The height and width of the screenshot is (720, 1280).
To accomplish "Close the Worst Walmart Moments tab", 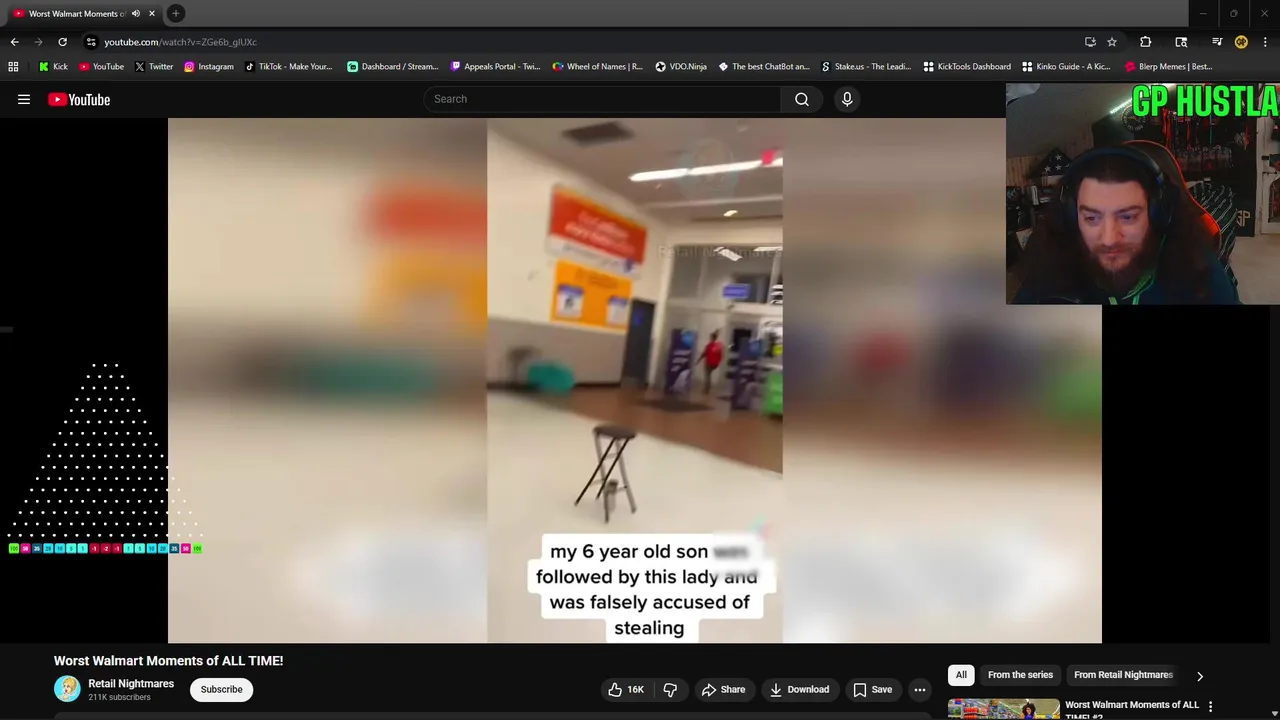I will click(152, 13).
